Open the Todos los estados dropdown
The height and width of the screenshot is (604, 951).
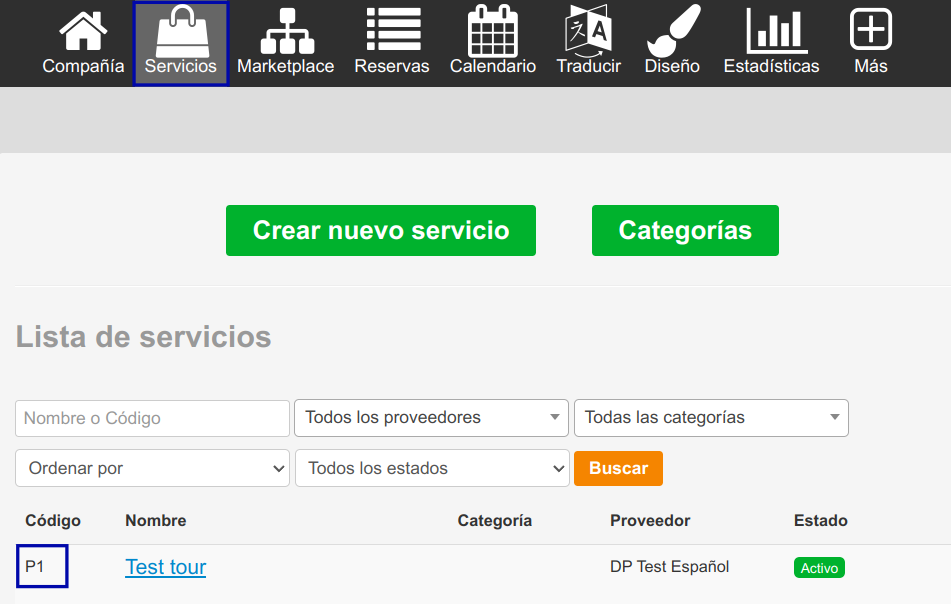tap(432, 468)
